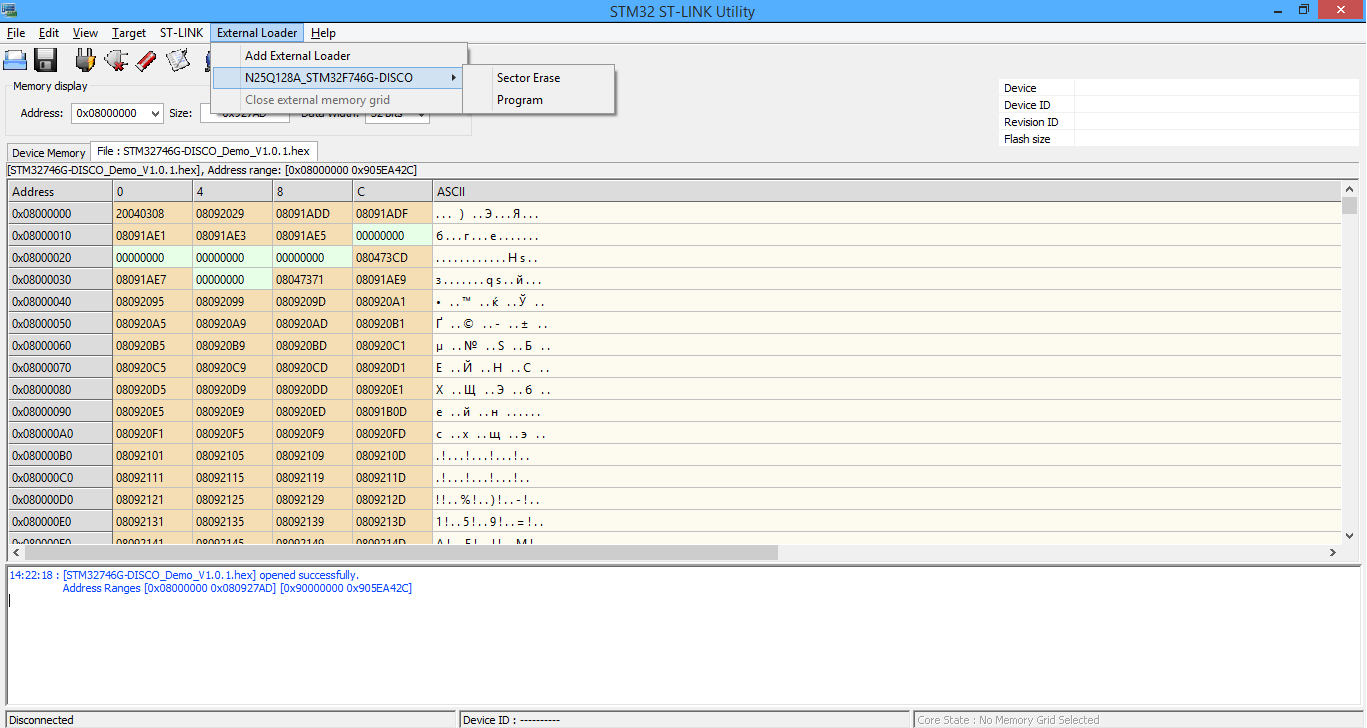This screenshot has width=1367, height=728.
Task: Select N25Q128A_STM32F746G-DISCO loader entry
Action: (339, 78)
